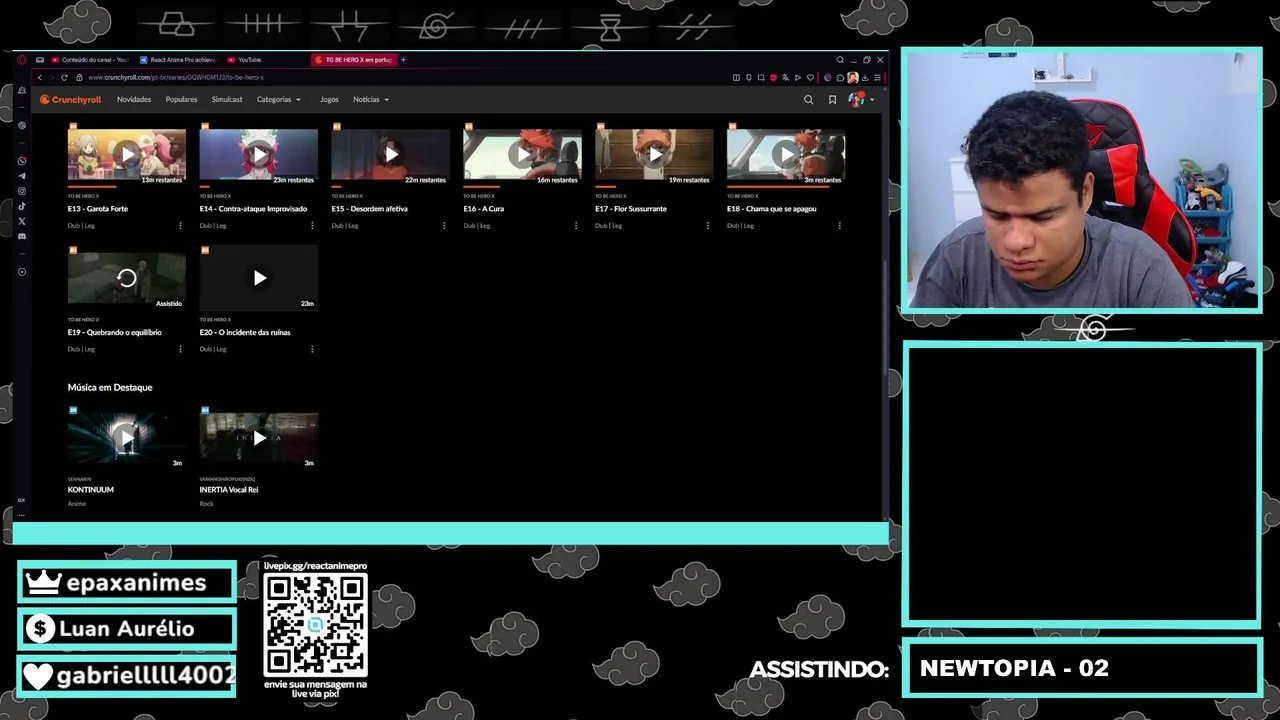The height and width of the screenshot is (720, 1280).
Task: Open the new tab plus button
Action: click(403, 60)
